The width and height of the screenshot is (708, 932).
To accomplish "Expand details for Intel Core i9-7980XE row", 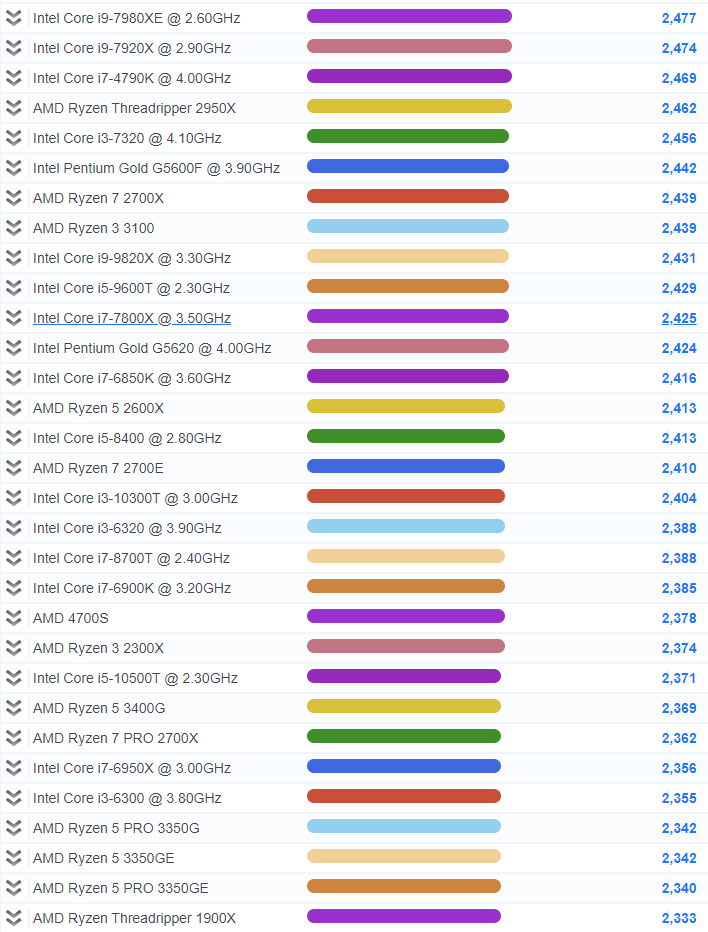I will coord(14,18).
